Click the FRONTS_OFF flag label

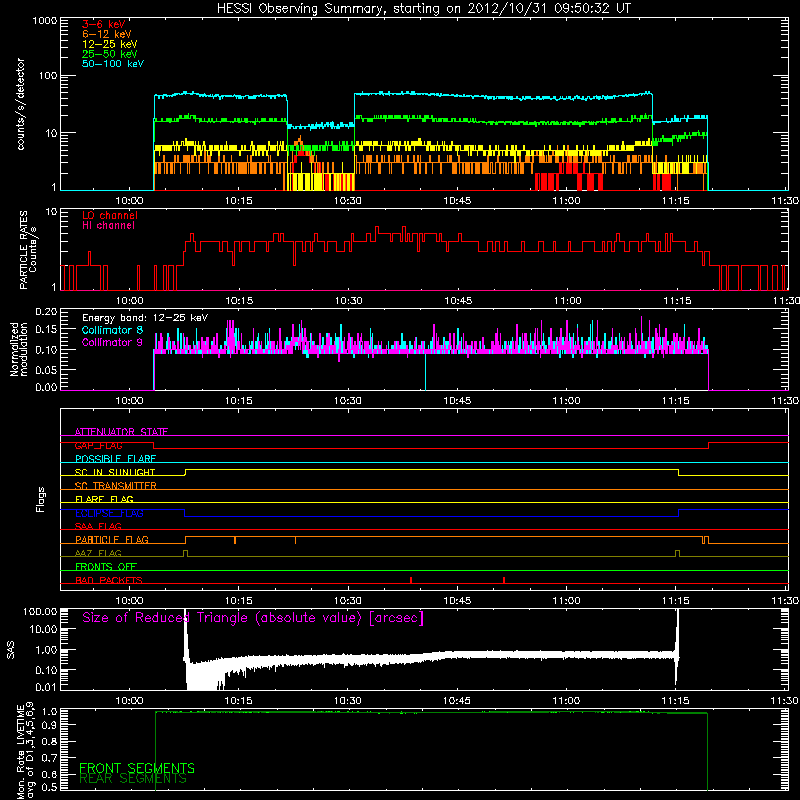[x=106, y=566]
